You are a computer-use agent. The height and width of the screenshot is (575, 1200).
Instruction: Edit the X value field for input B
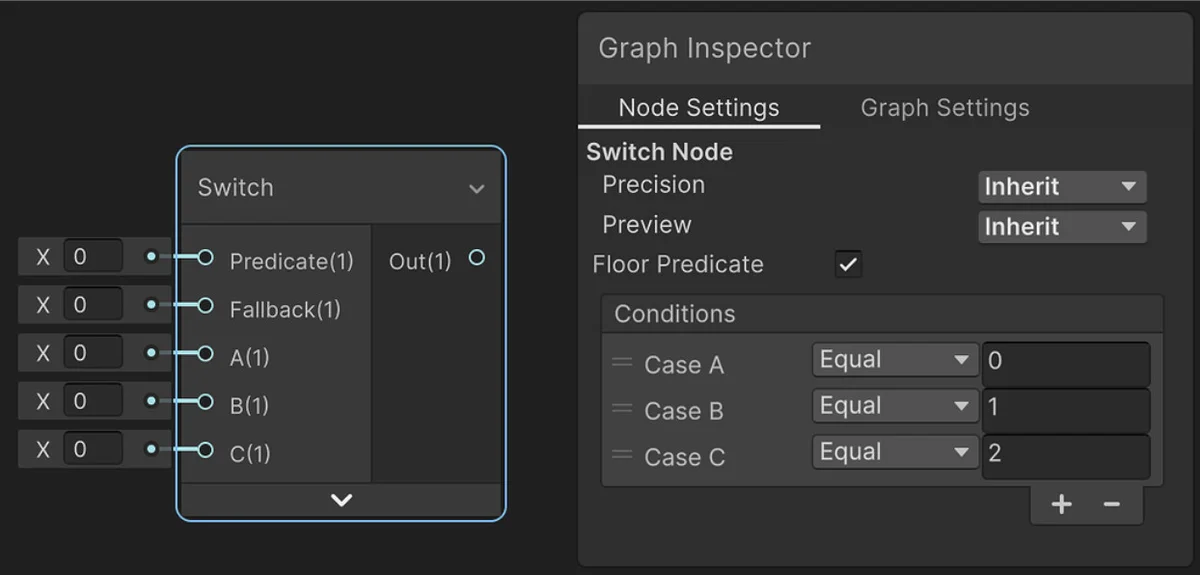click(94, 401)
